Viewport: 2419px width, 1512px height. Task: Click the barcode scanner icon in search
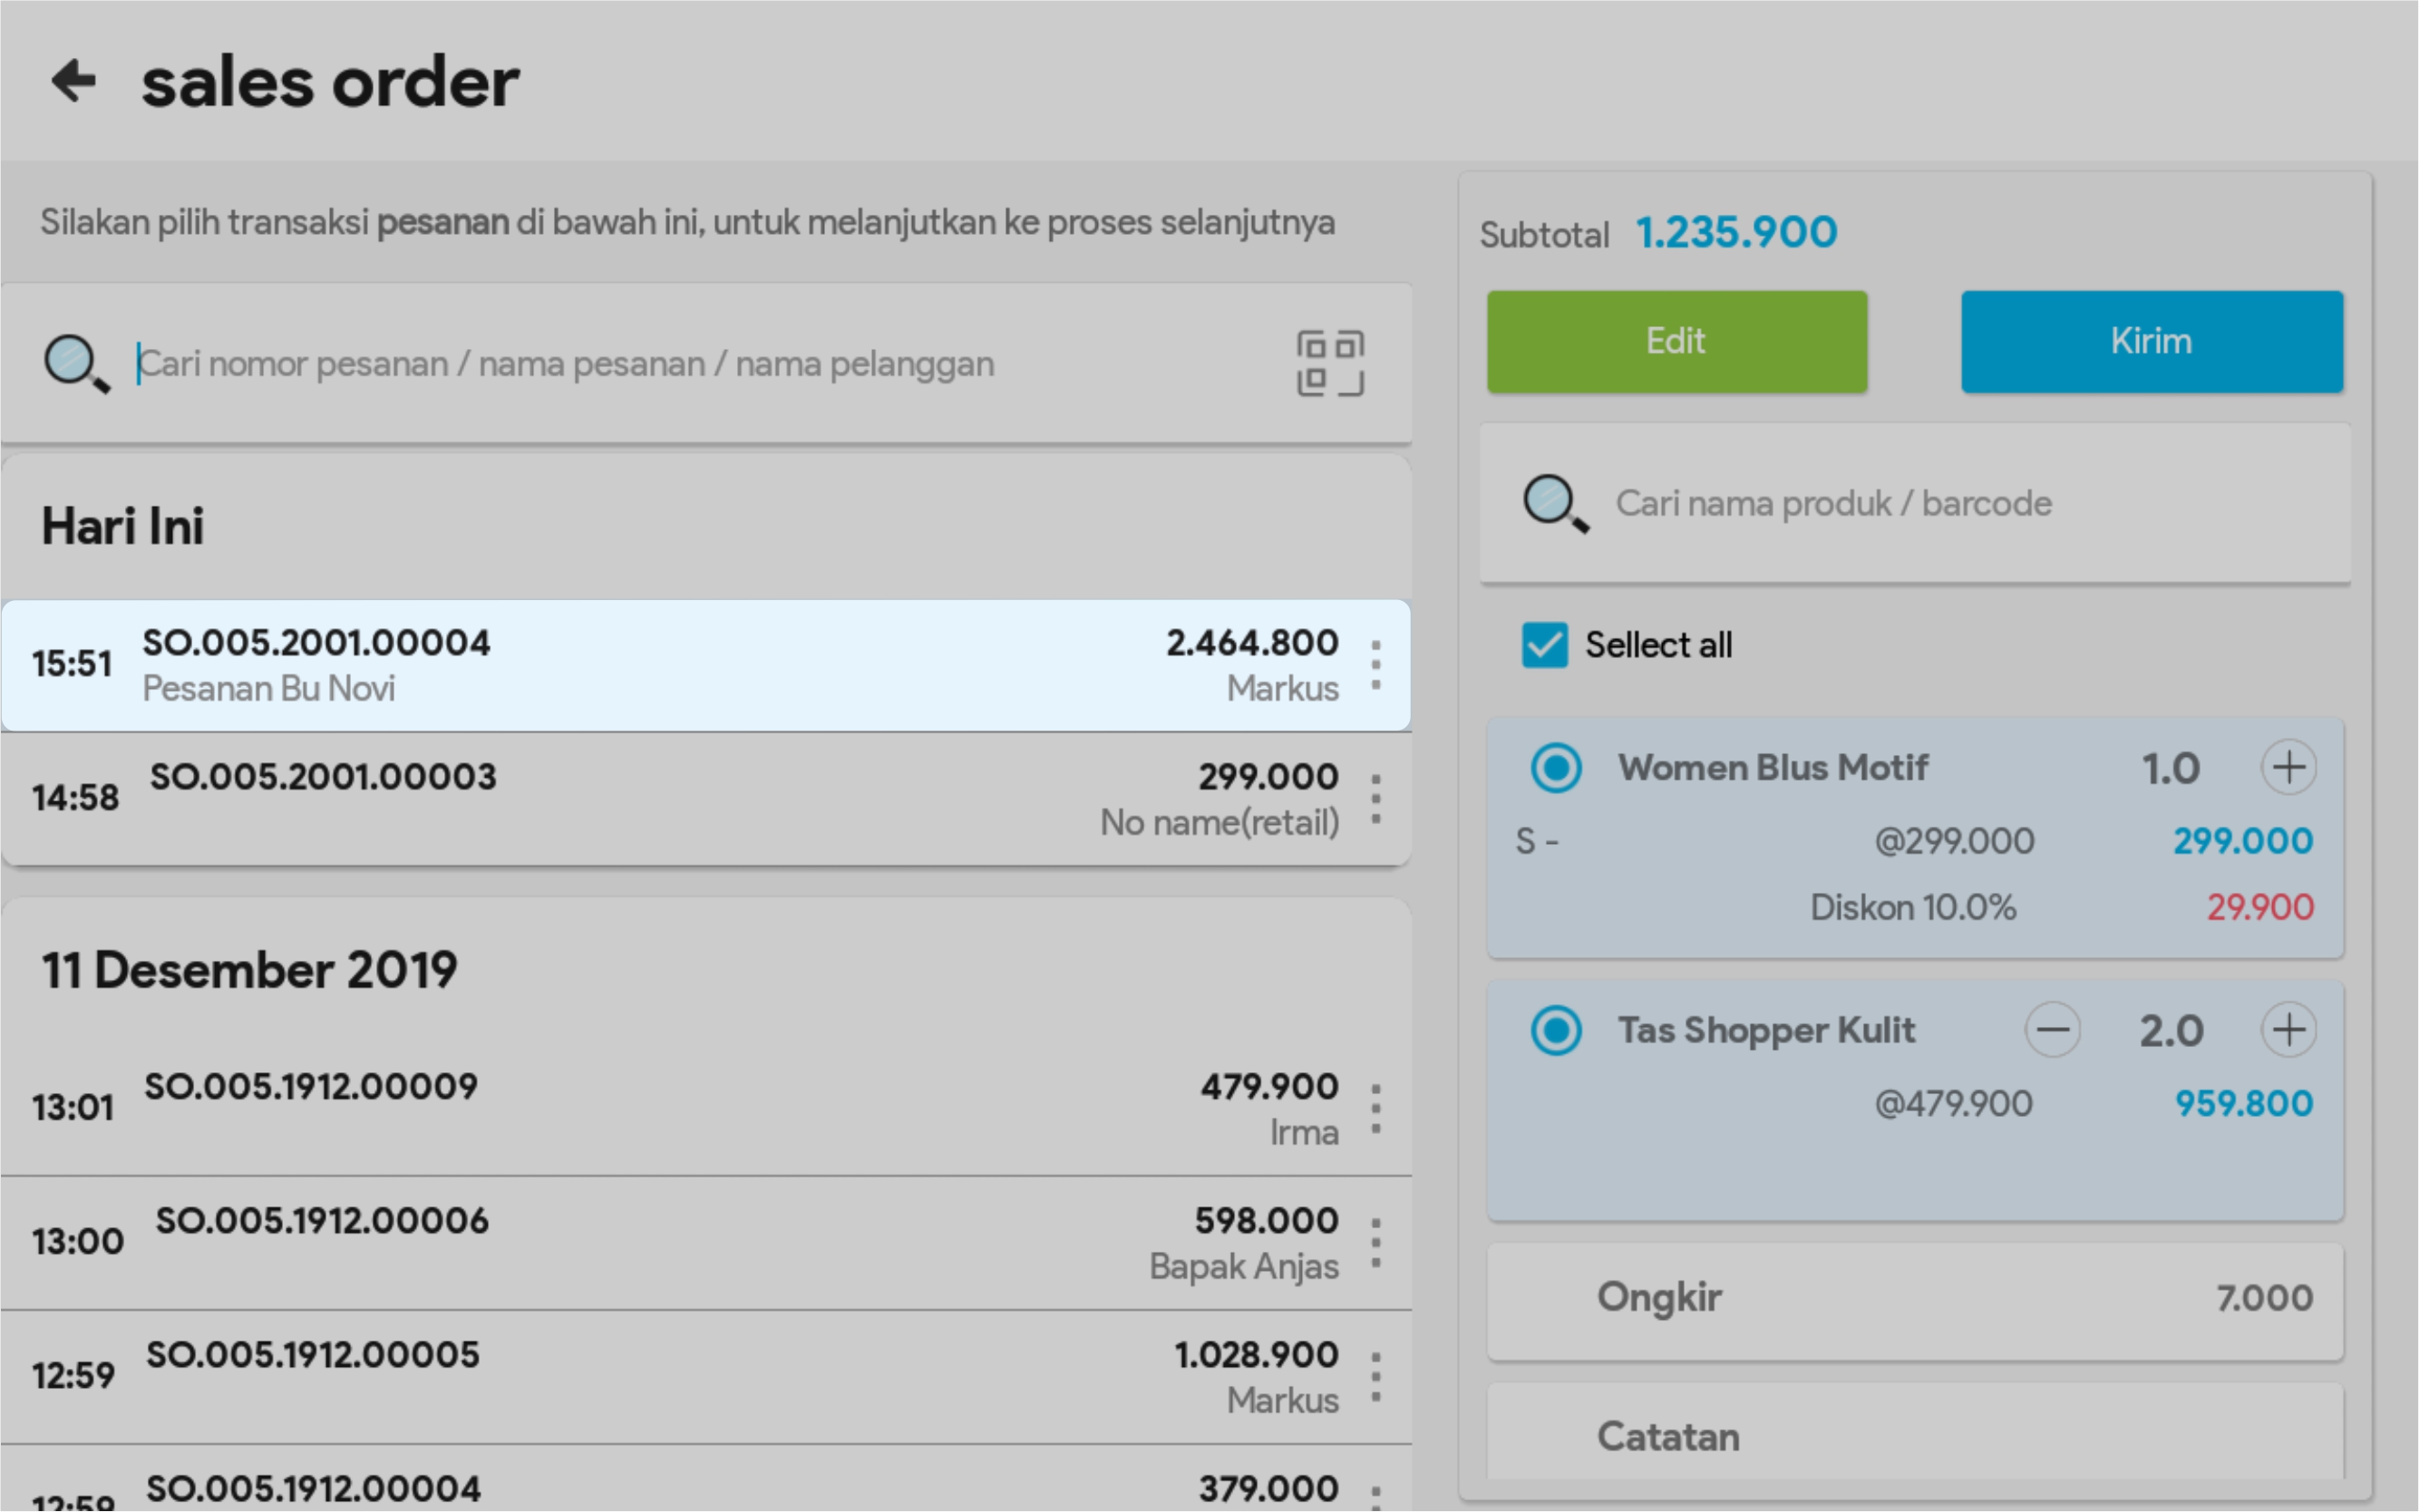1330,363
